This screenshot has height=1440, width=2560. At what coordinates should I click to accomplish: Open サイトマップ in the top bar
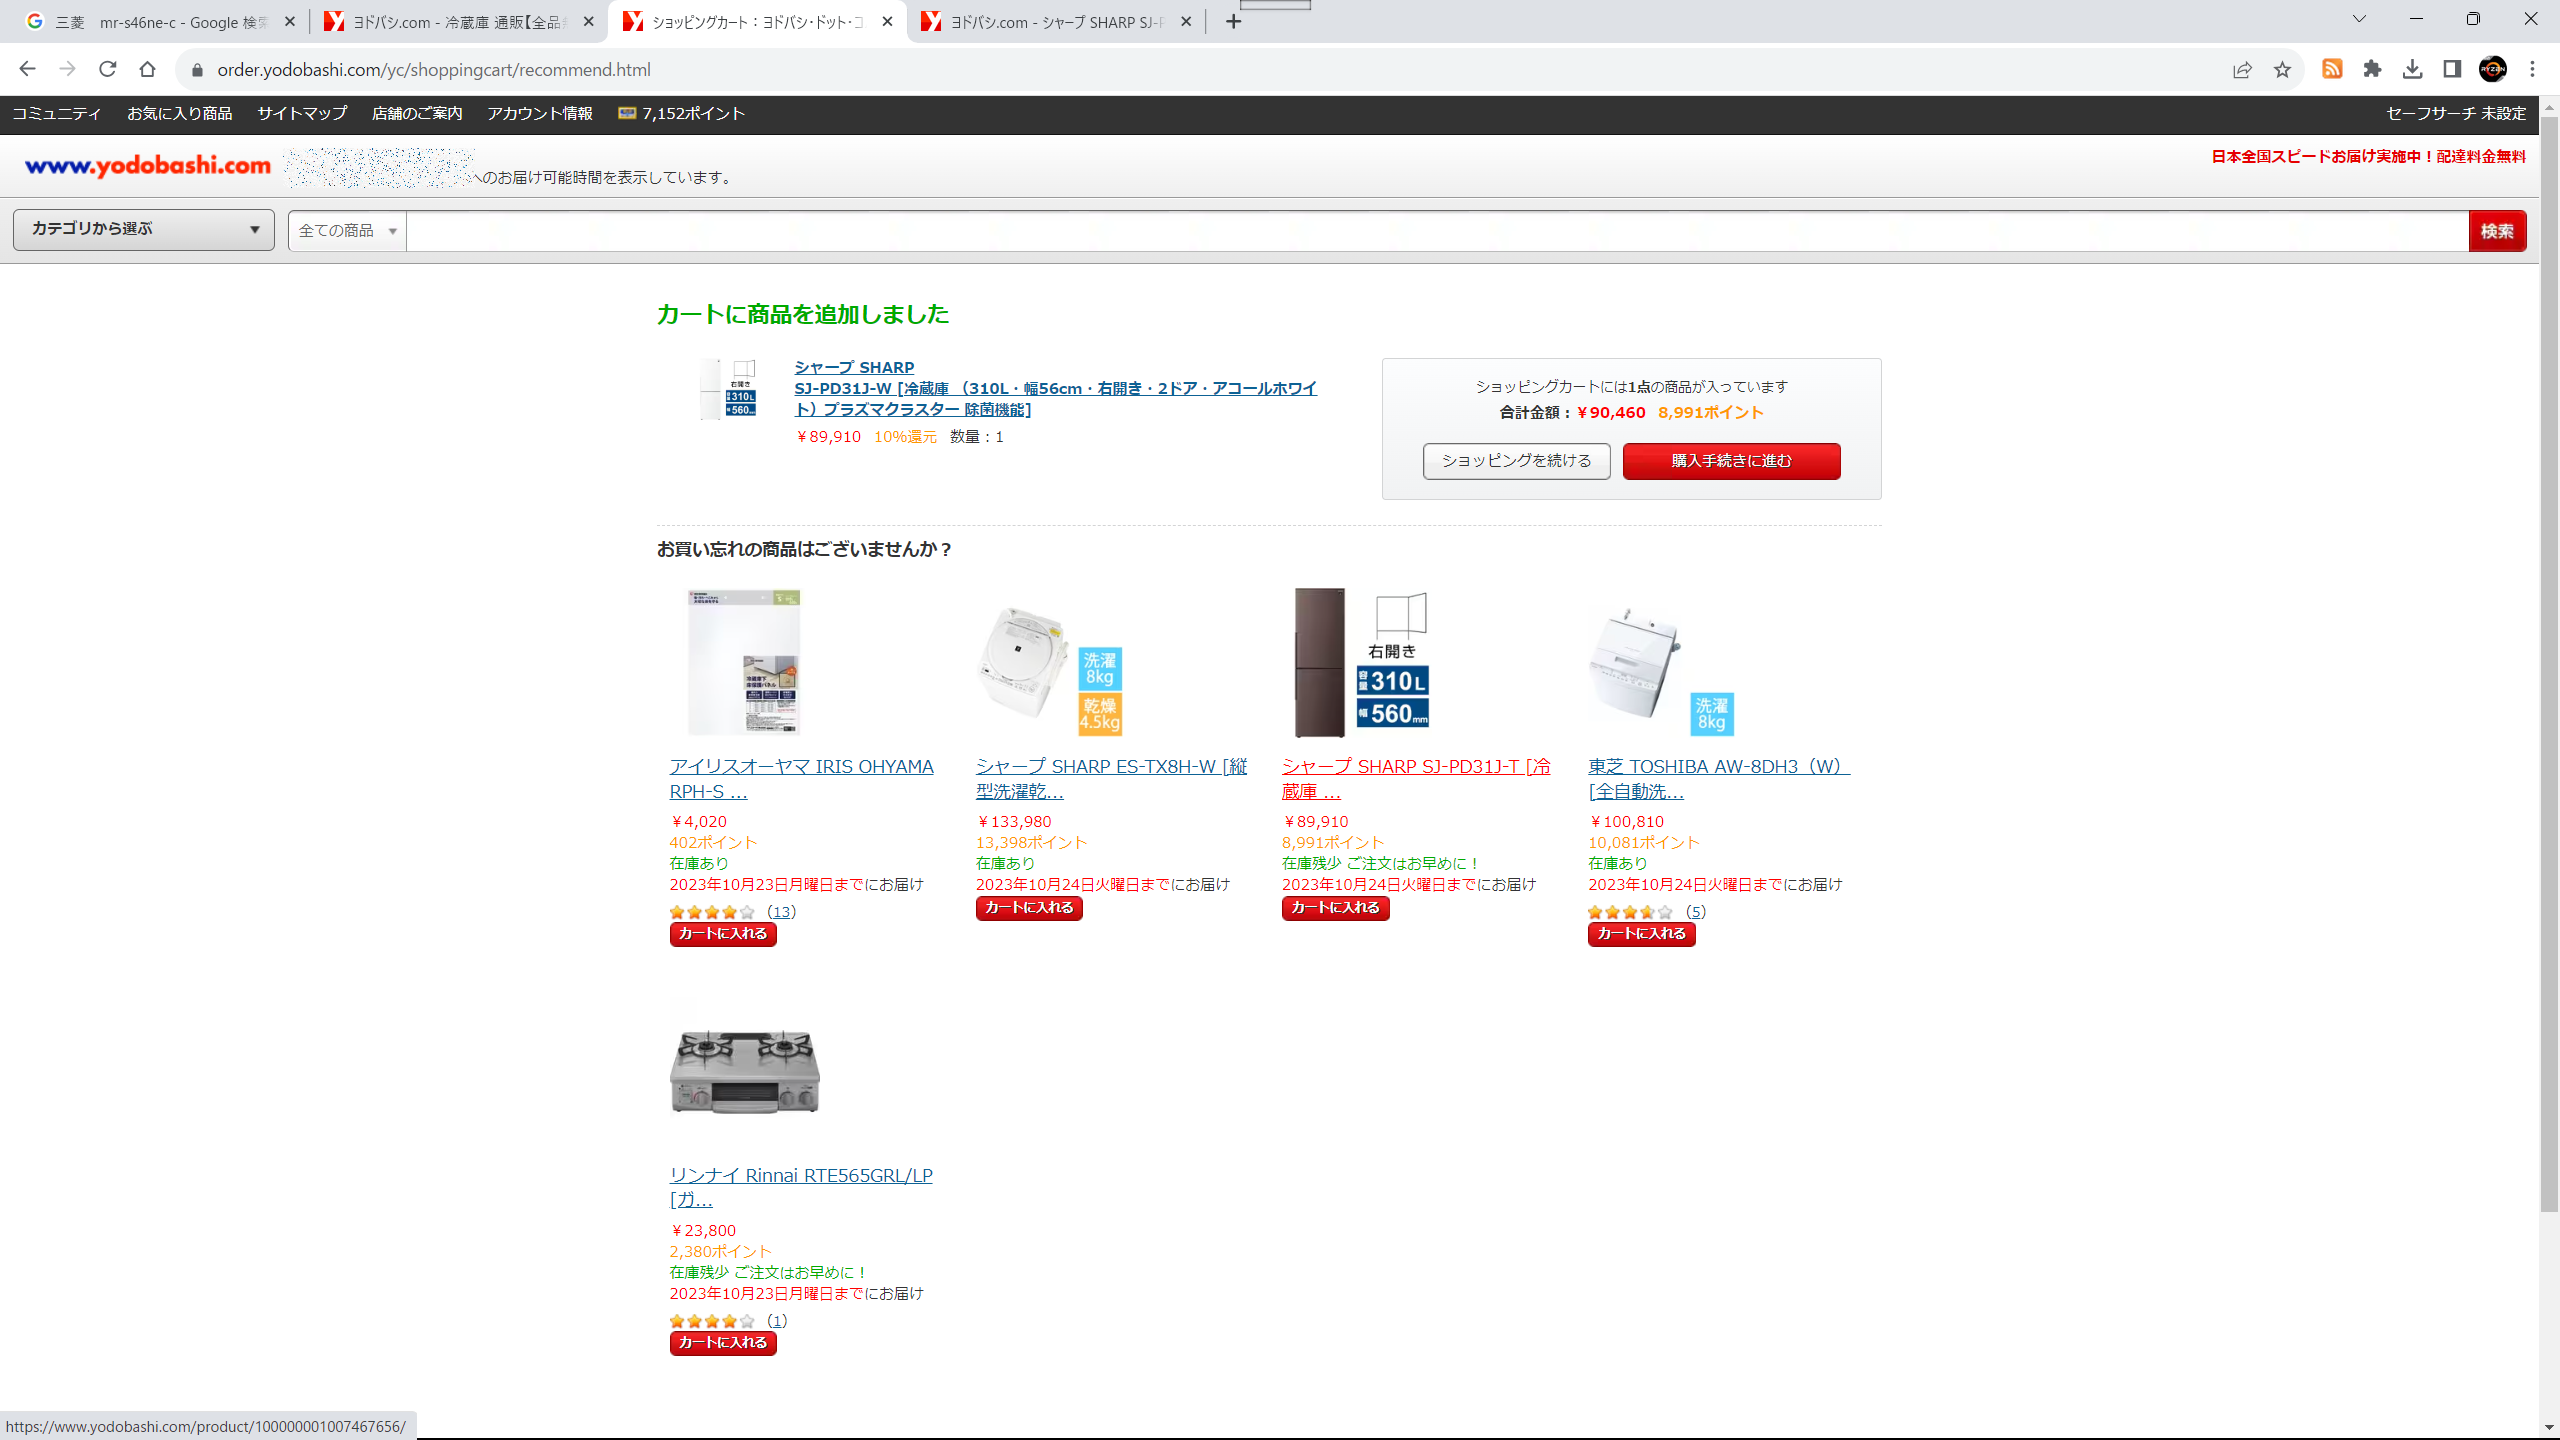(x=302, y=113)
